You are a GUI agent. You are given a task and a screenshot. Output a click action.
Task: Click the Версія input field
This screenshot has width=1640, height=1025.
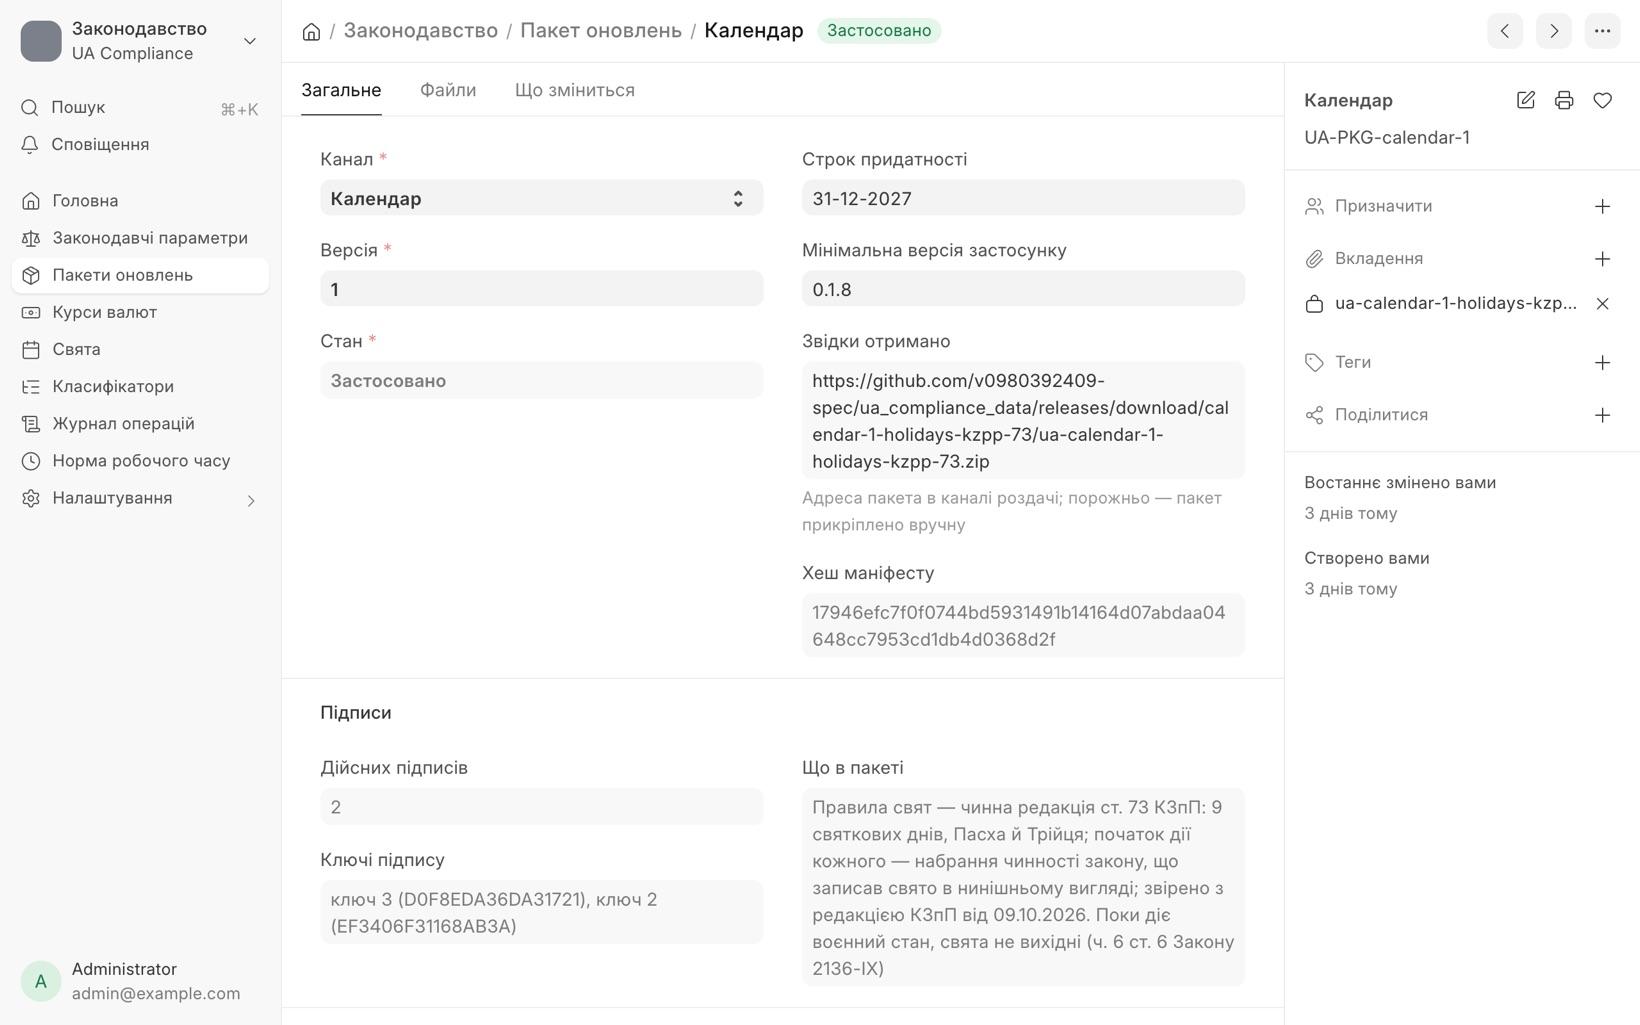[541, 289]
